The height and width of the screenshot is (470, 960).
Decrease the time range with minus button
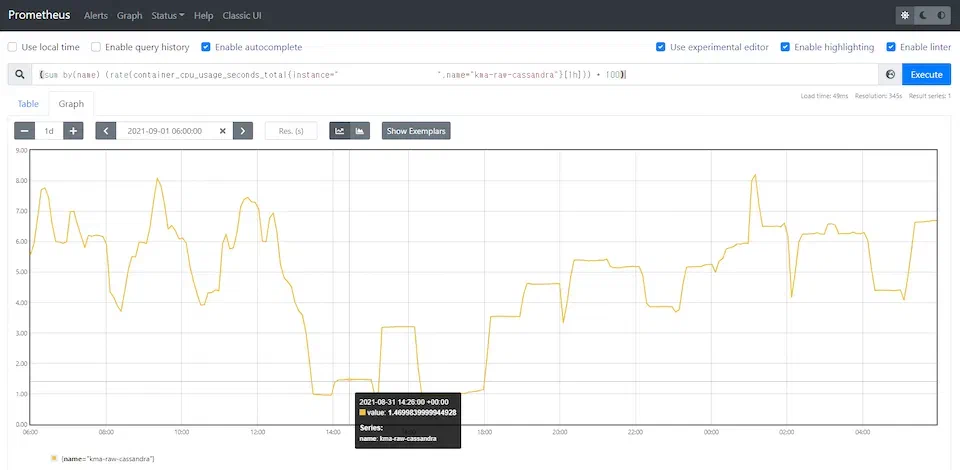(x=24, y=131)
